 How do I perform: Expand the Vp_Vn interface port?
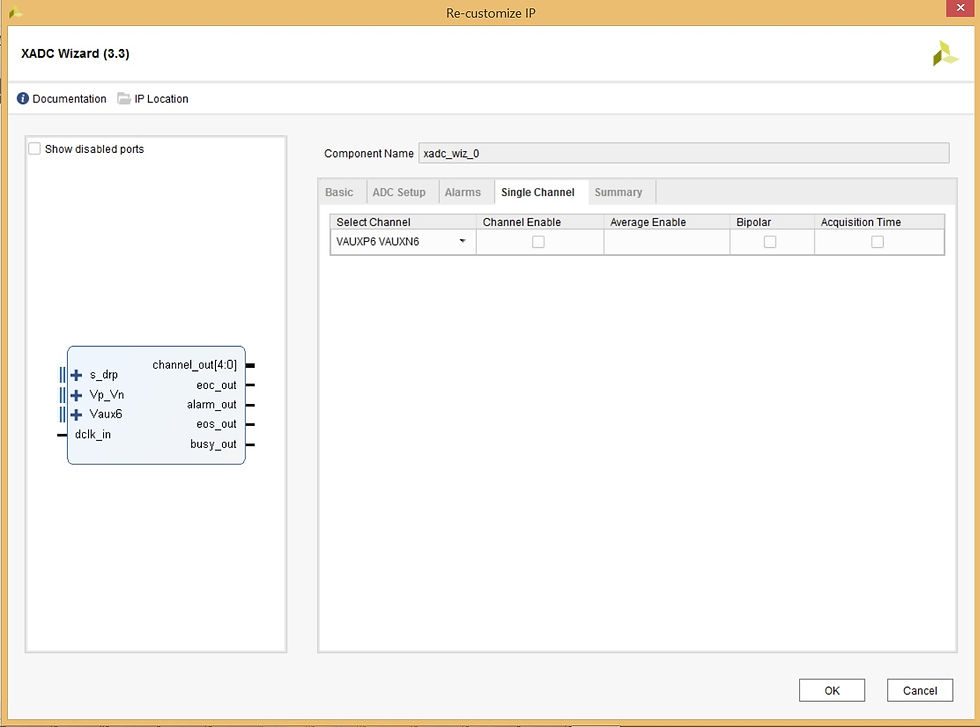click(76, 394)
